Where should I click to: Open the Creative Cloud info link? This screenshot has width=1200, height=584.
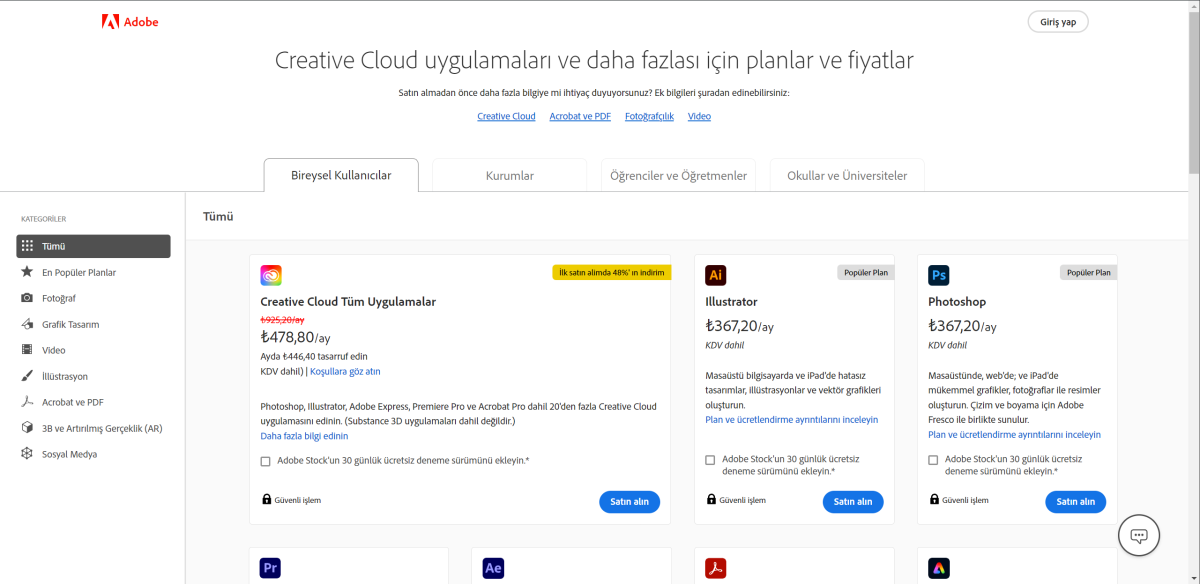click(506, 116)
